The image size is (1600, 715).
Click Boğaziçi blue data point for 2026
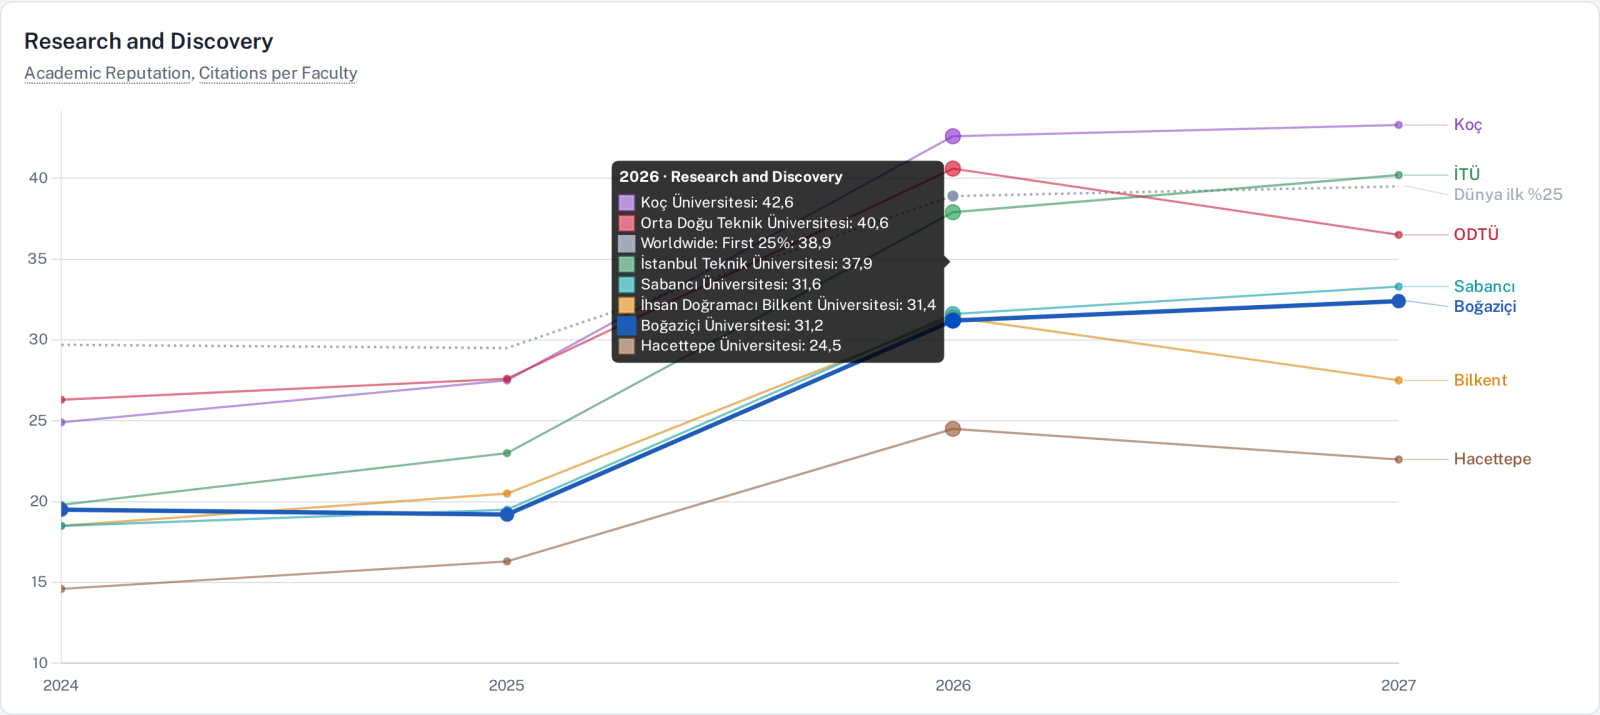(953, 320)
